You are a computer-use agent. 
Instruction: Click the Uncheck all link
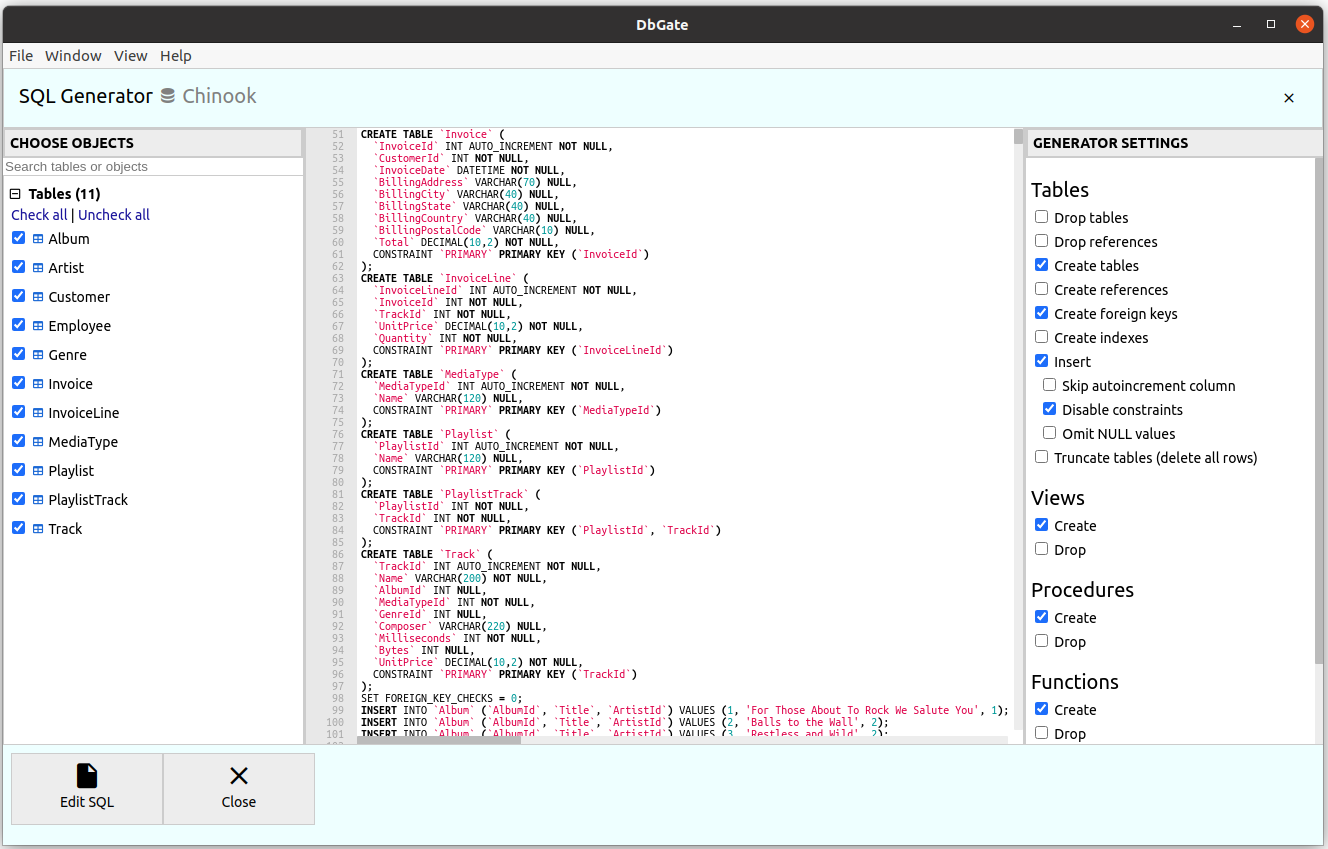click(114, 215)
